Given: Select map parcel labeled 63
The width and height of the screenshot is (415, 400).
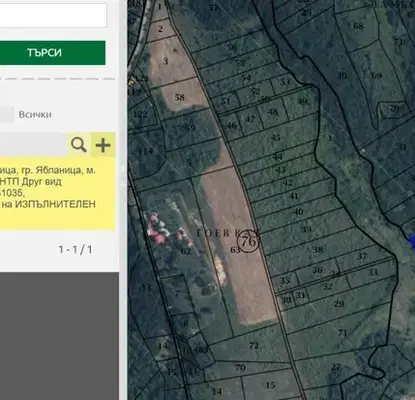Looking at the screenshot, I should (x=235, y=249).
